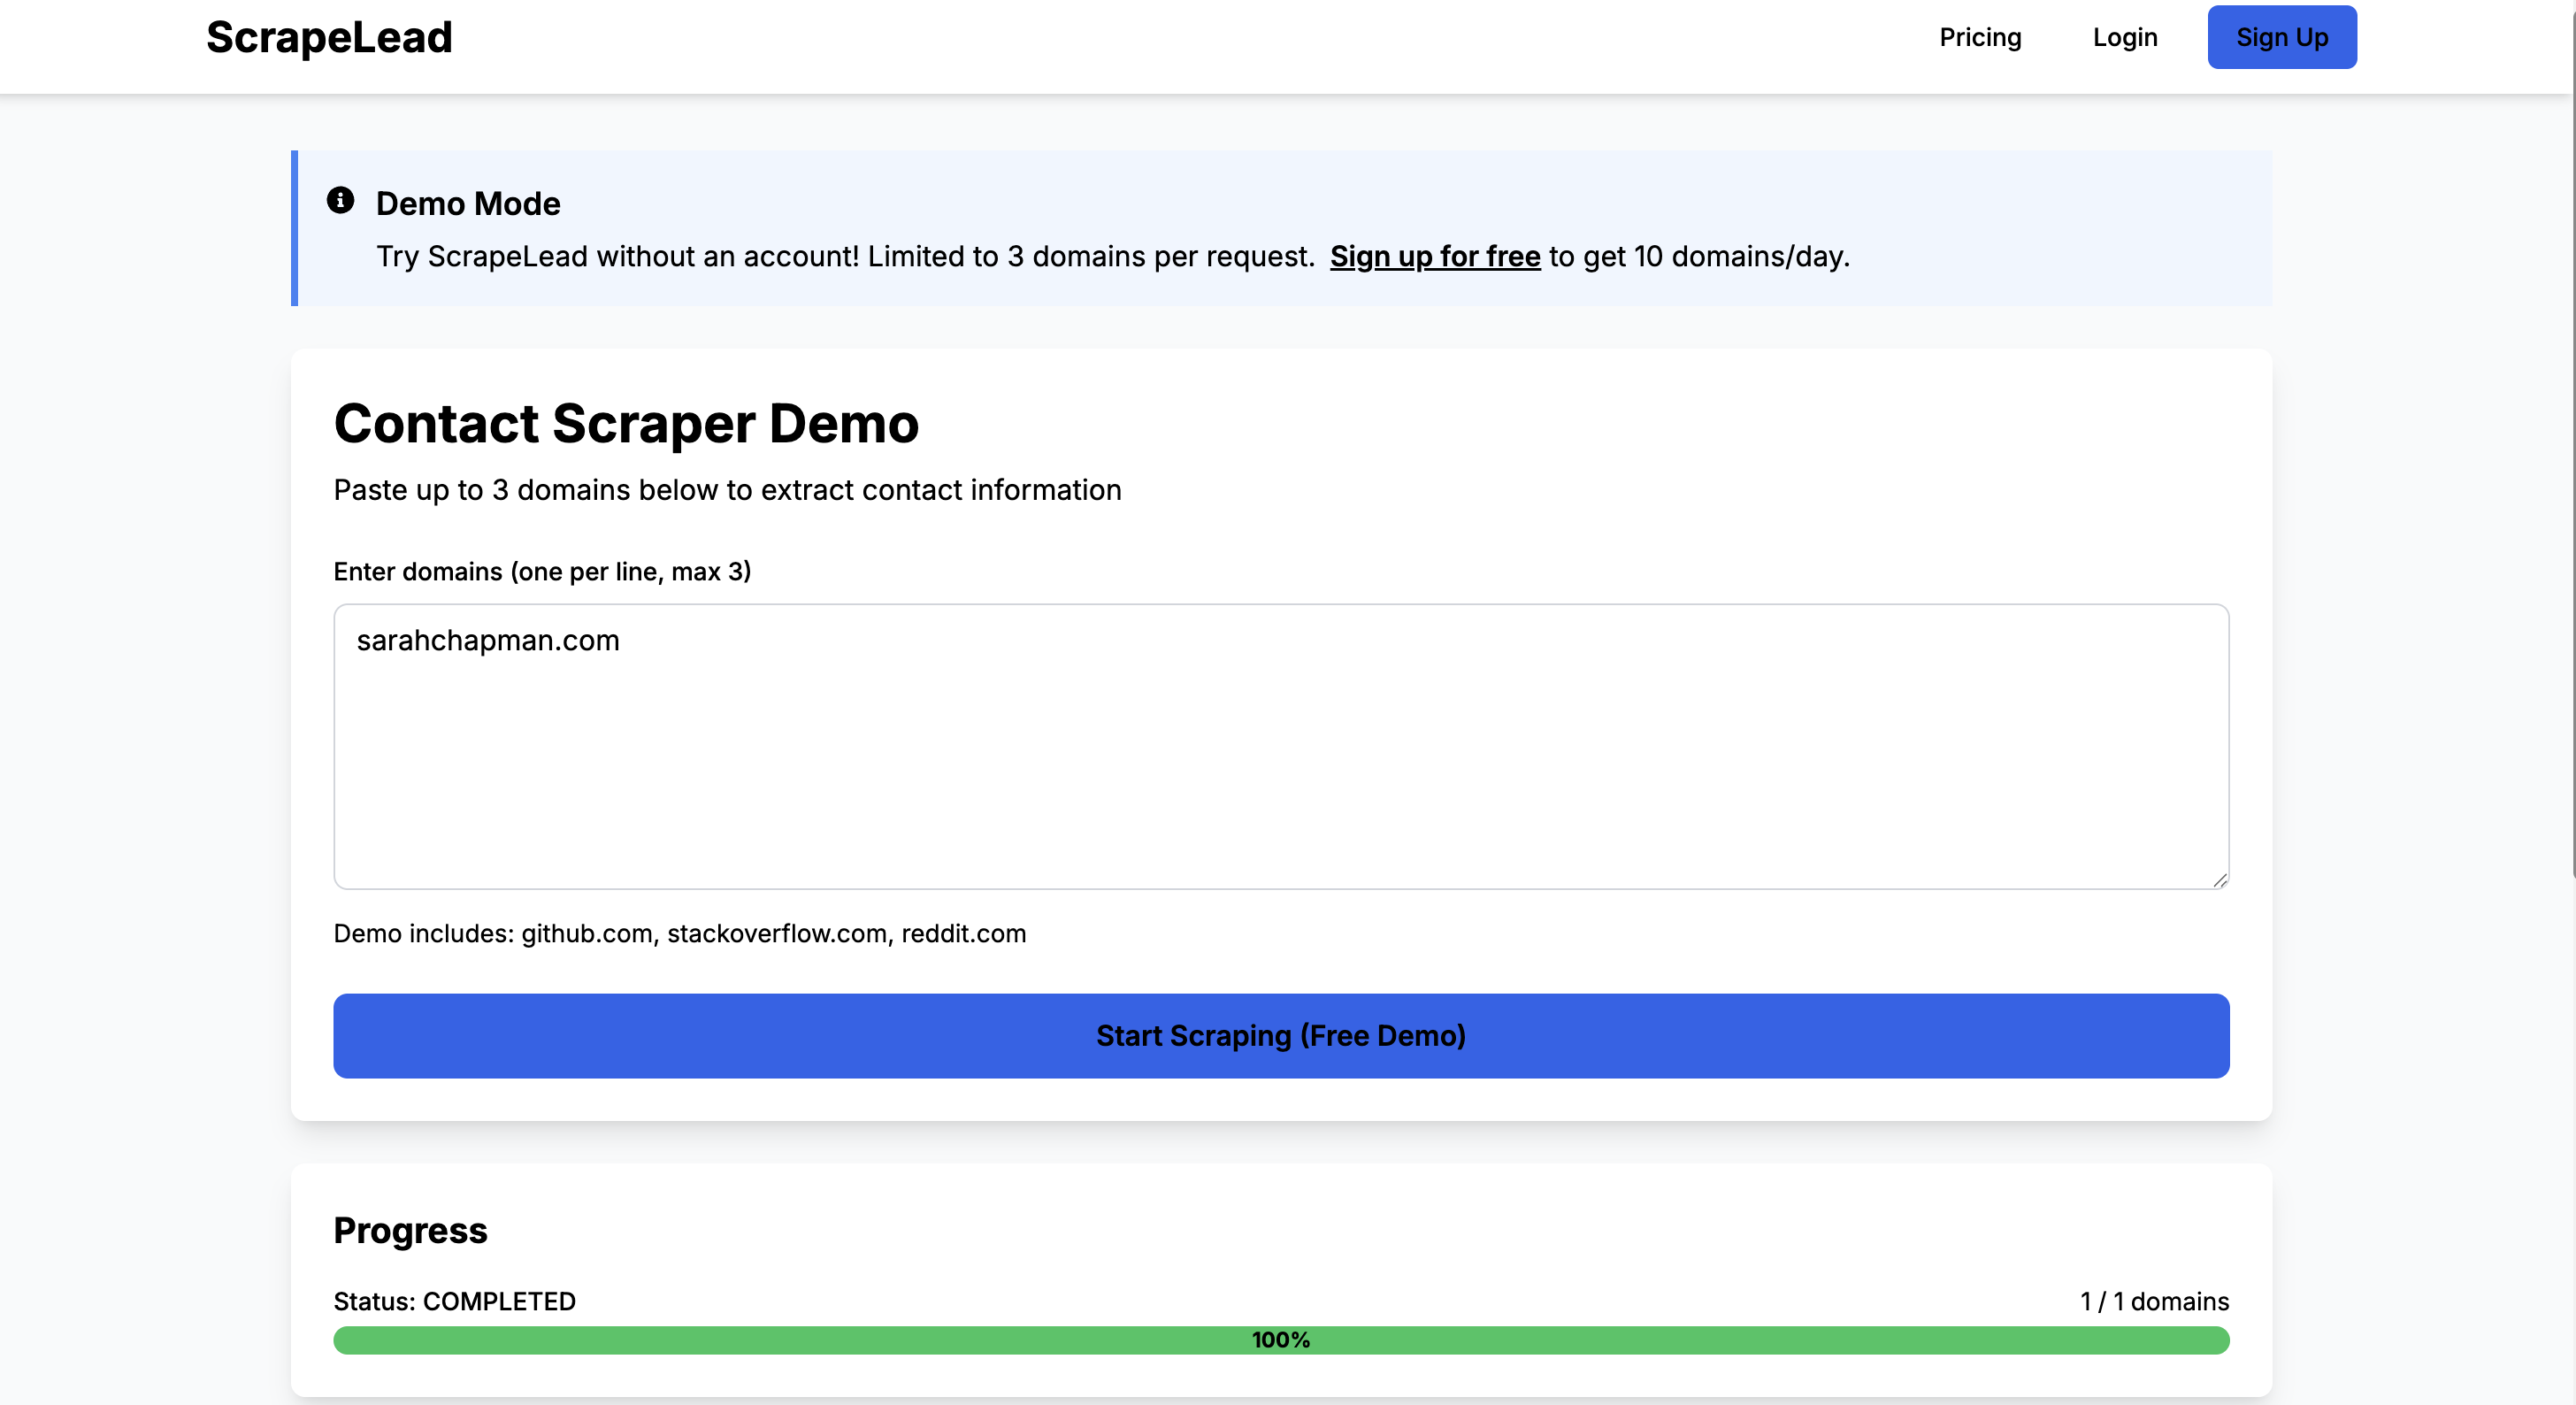This screenshot has width=2576, height=1405.
Task: Click the '1 / 1 domains' counter
Action: click(x=2153, y=1300)
